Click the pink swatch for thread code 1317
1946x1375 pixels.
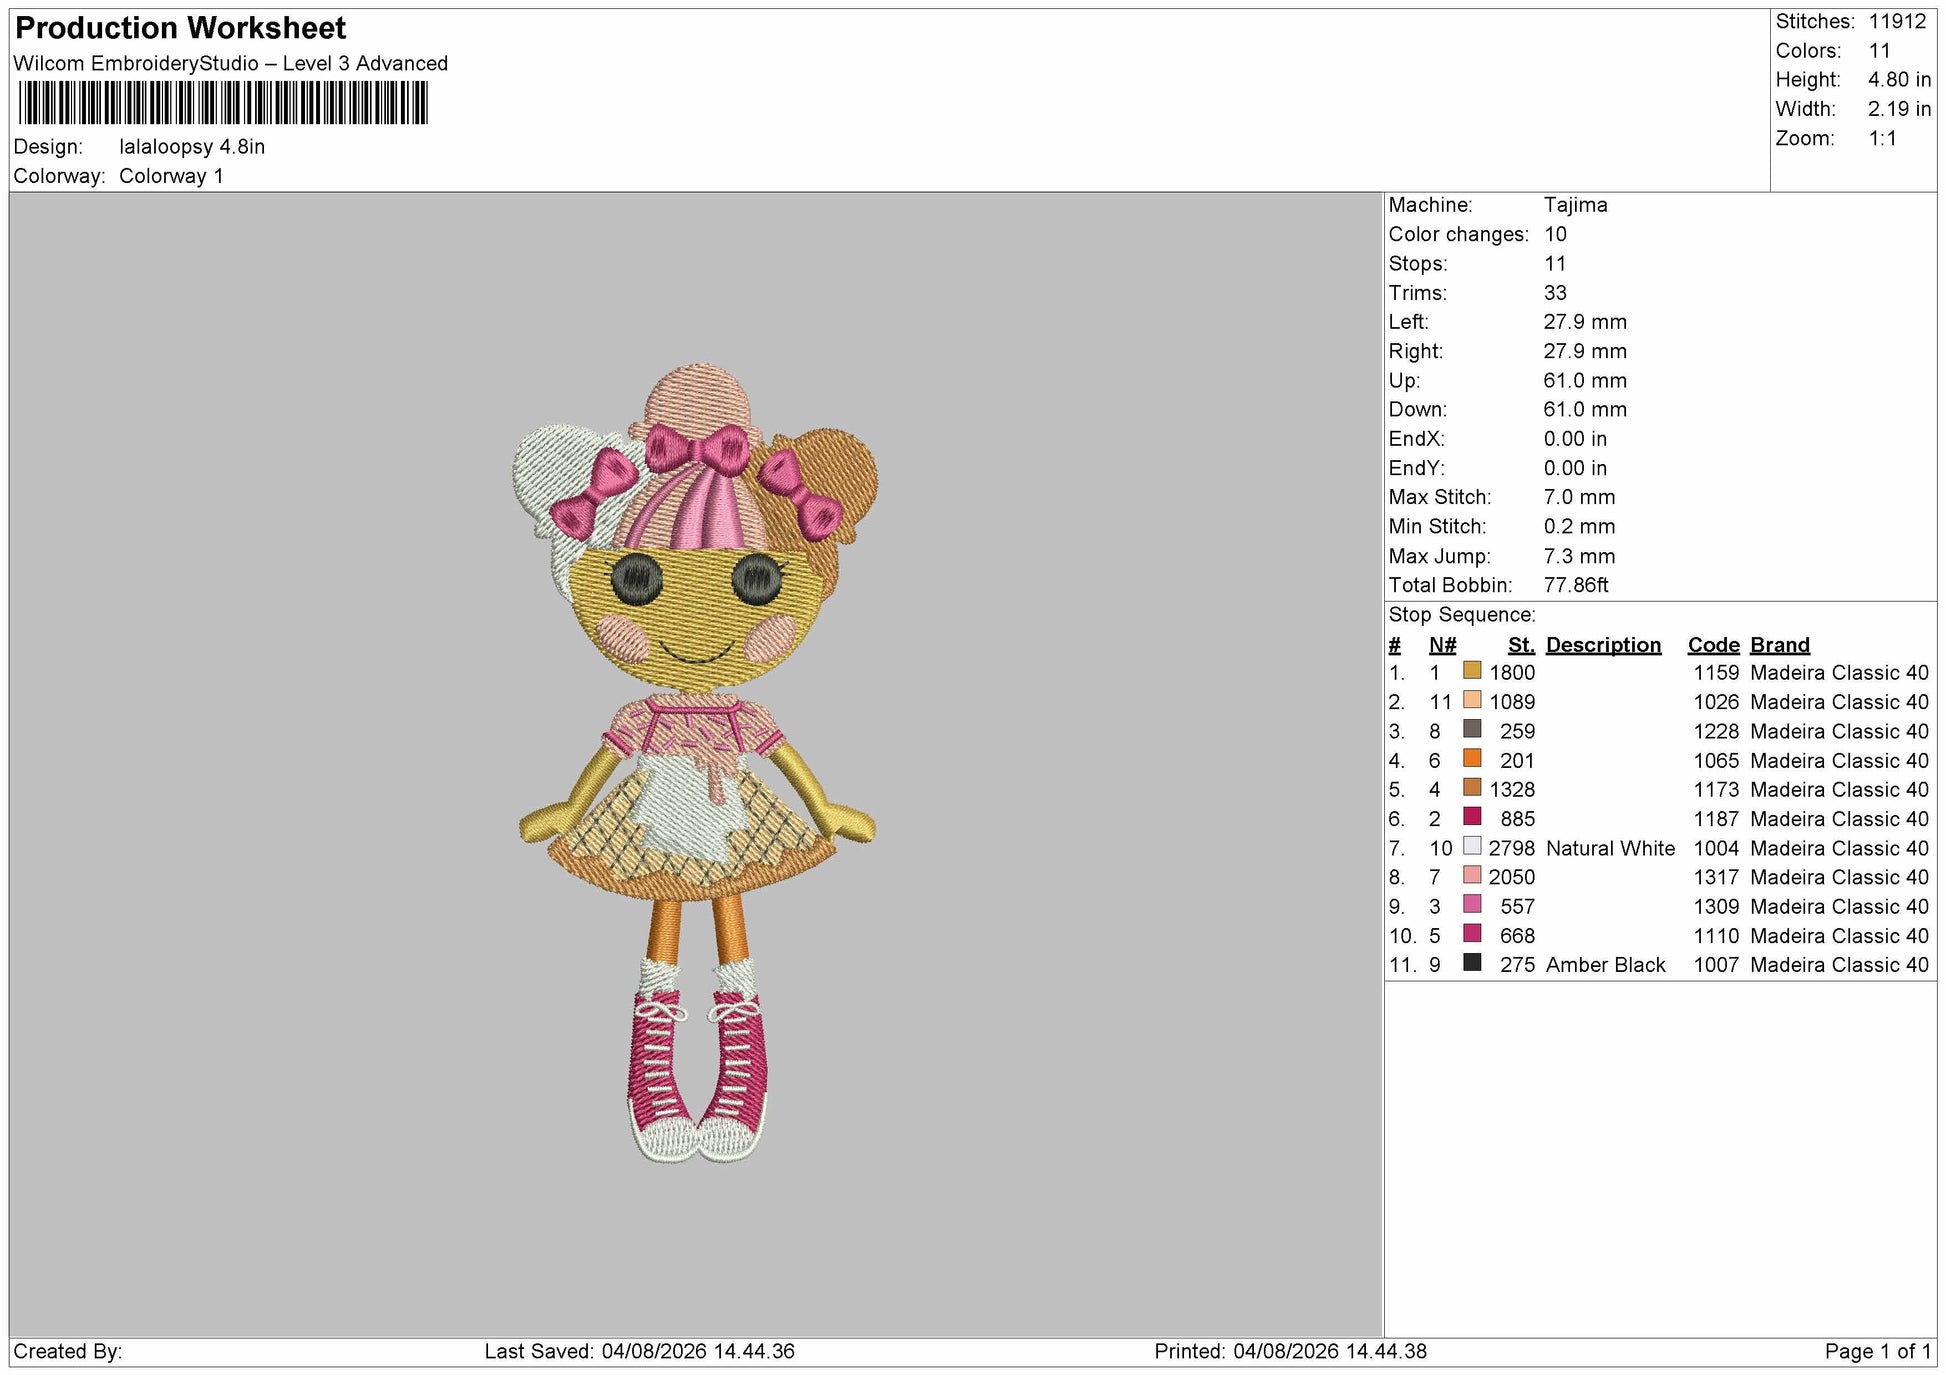pyautogui.click(x=1471, y=874)
